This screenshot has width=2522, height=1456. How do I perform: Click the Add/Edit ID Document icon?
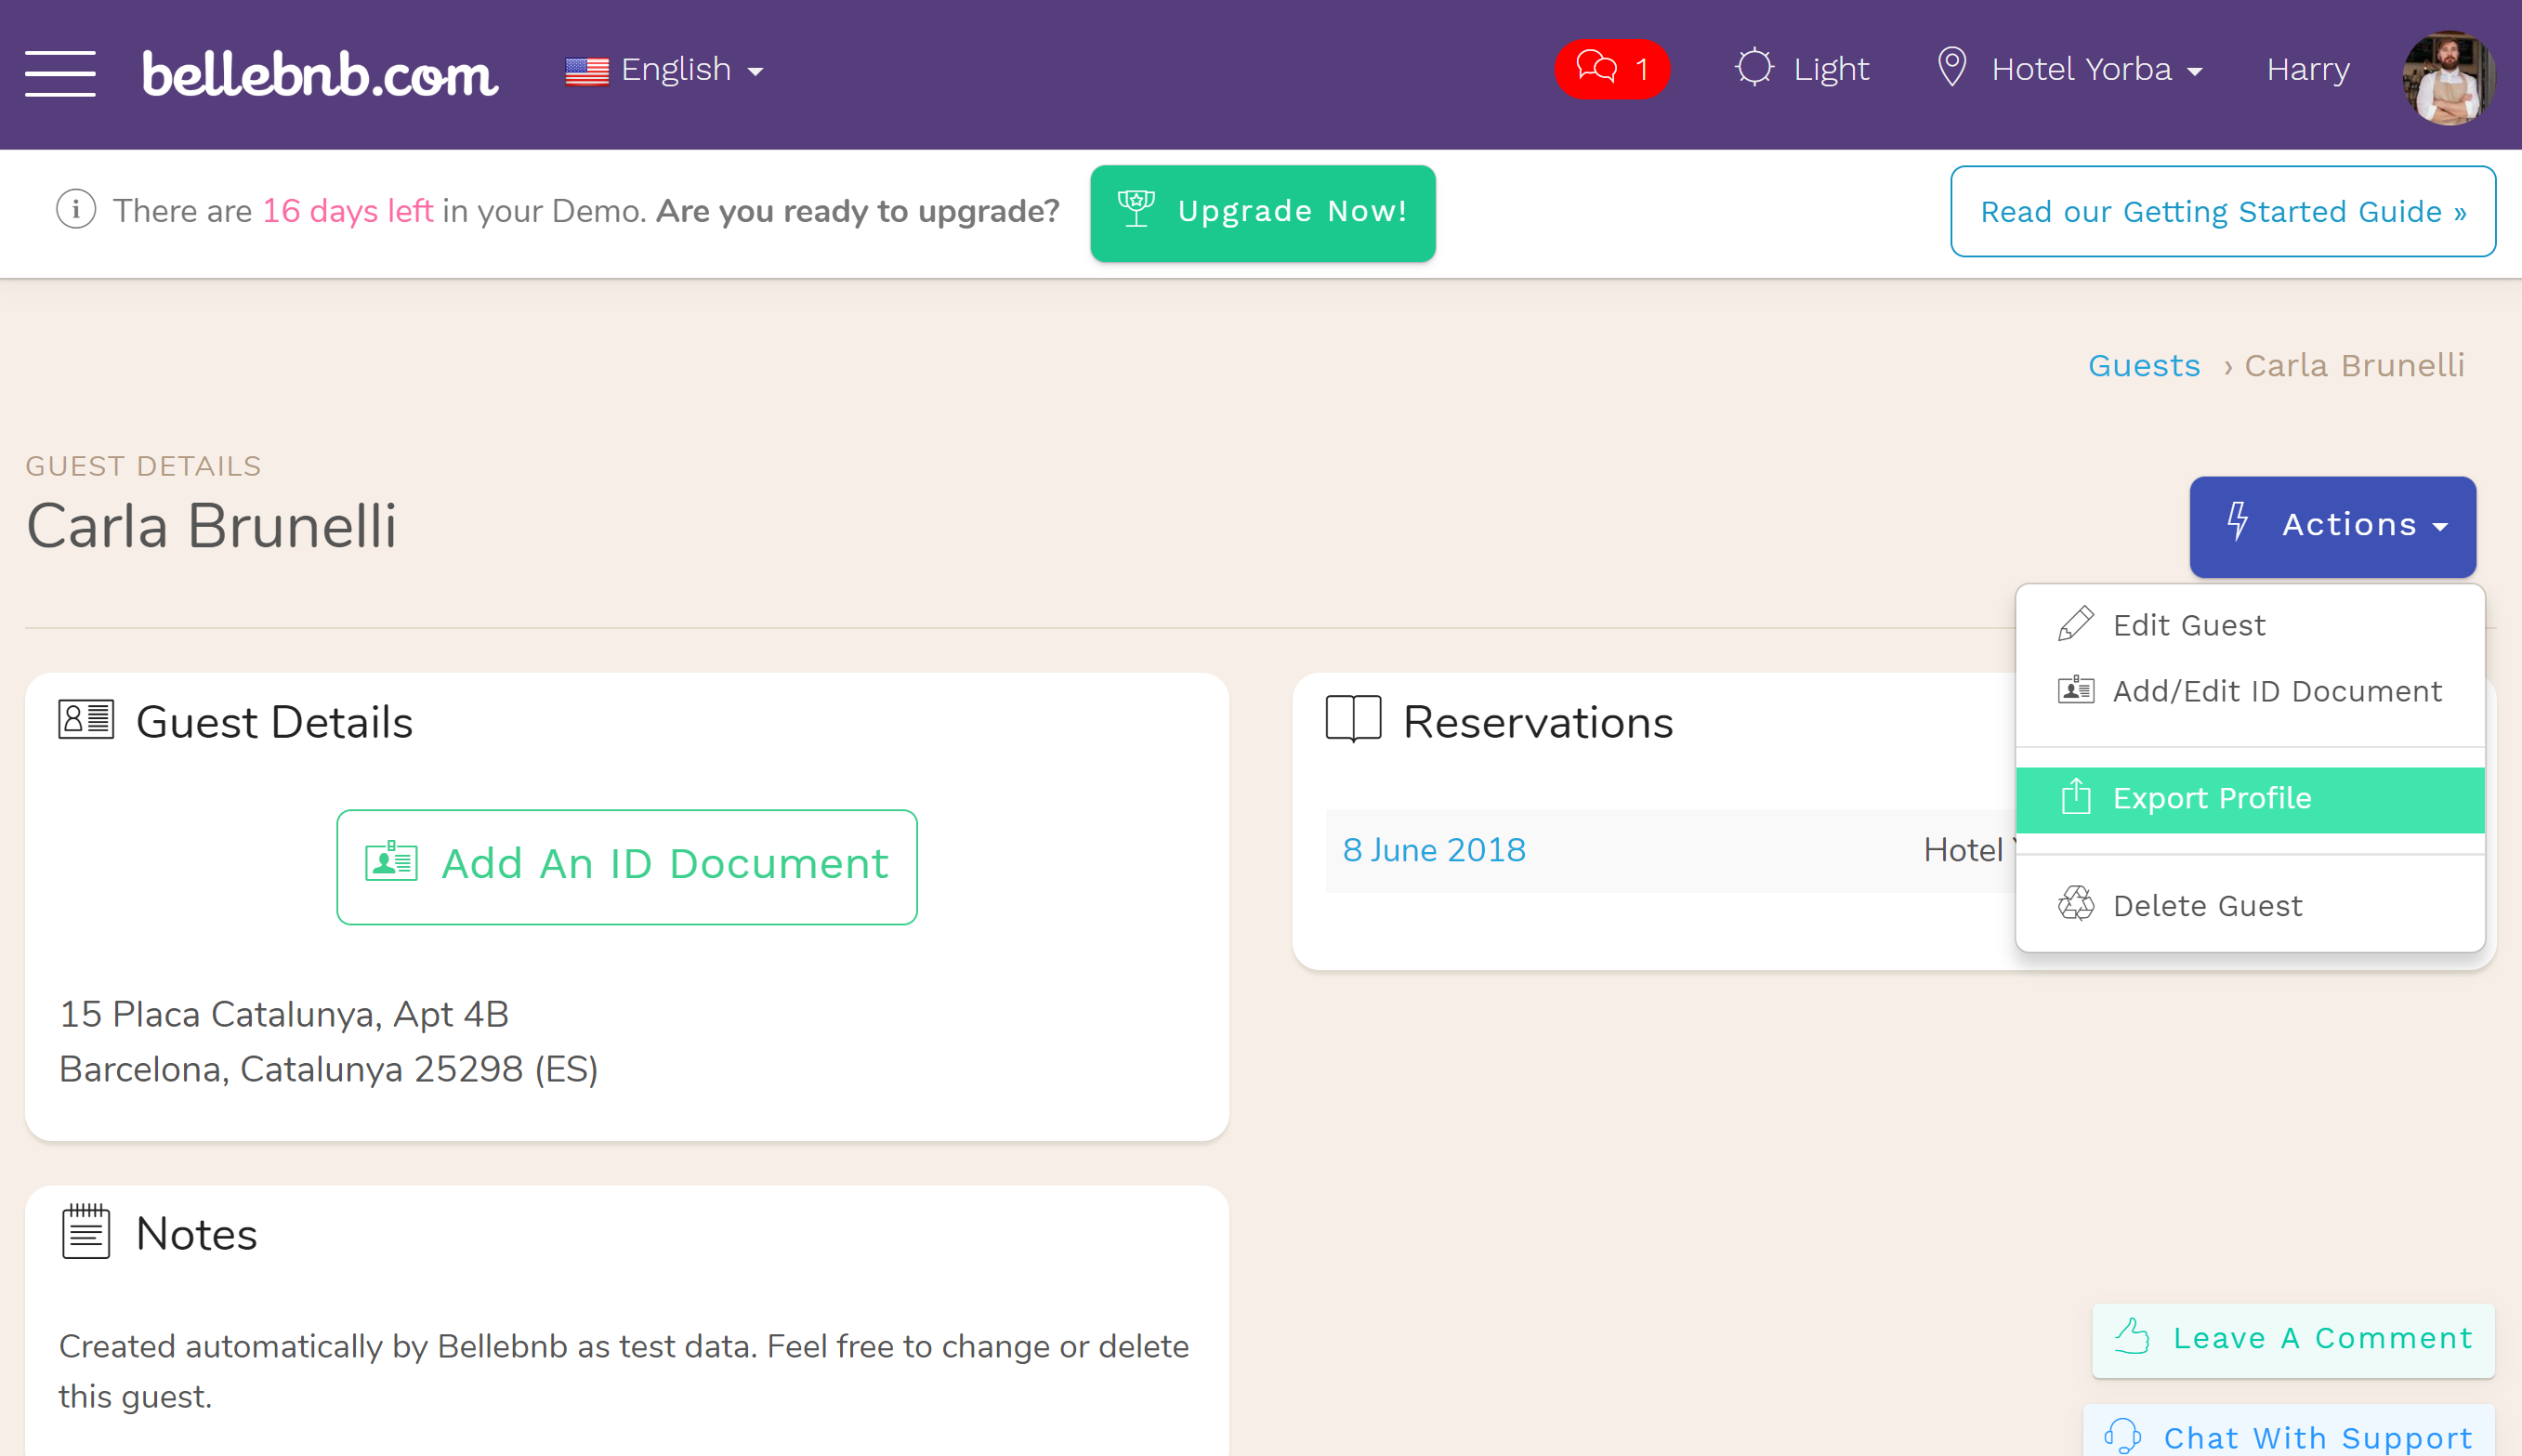tap(2073, 689)
